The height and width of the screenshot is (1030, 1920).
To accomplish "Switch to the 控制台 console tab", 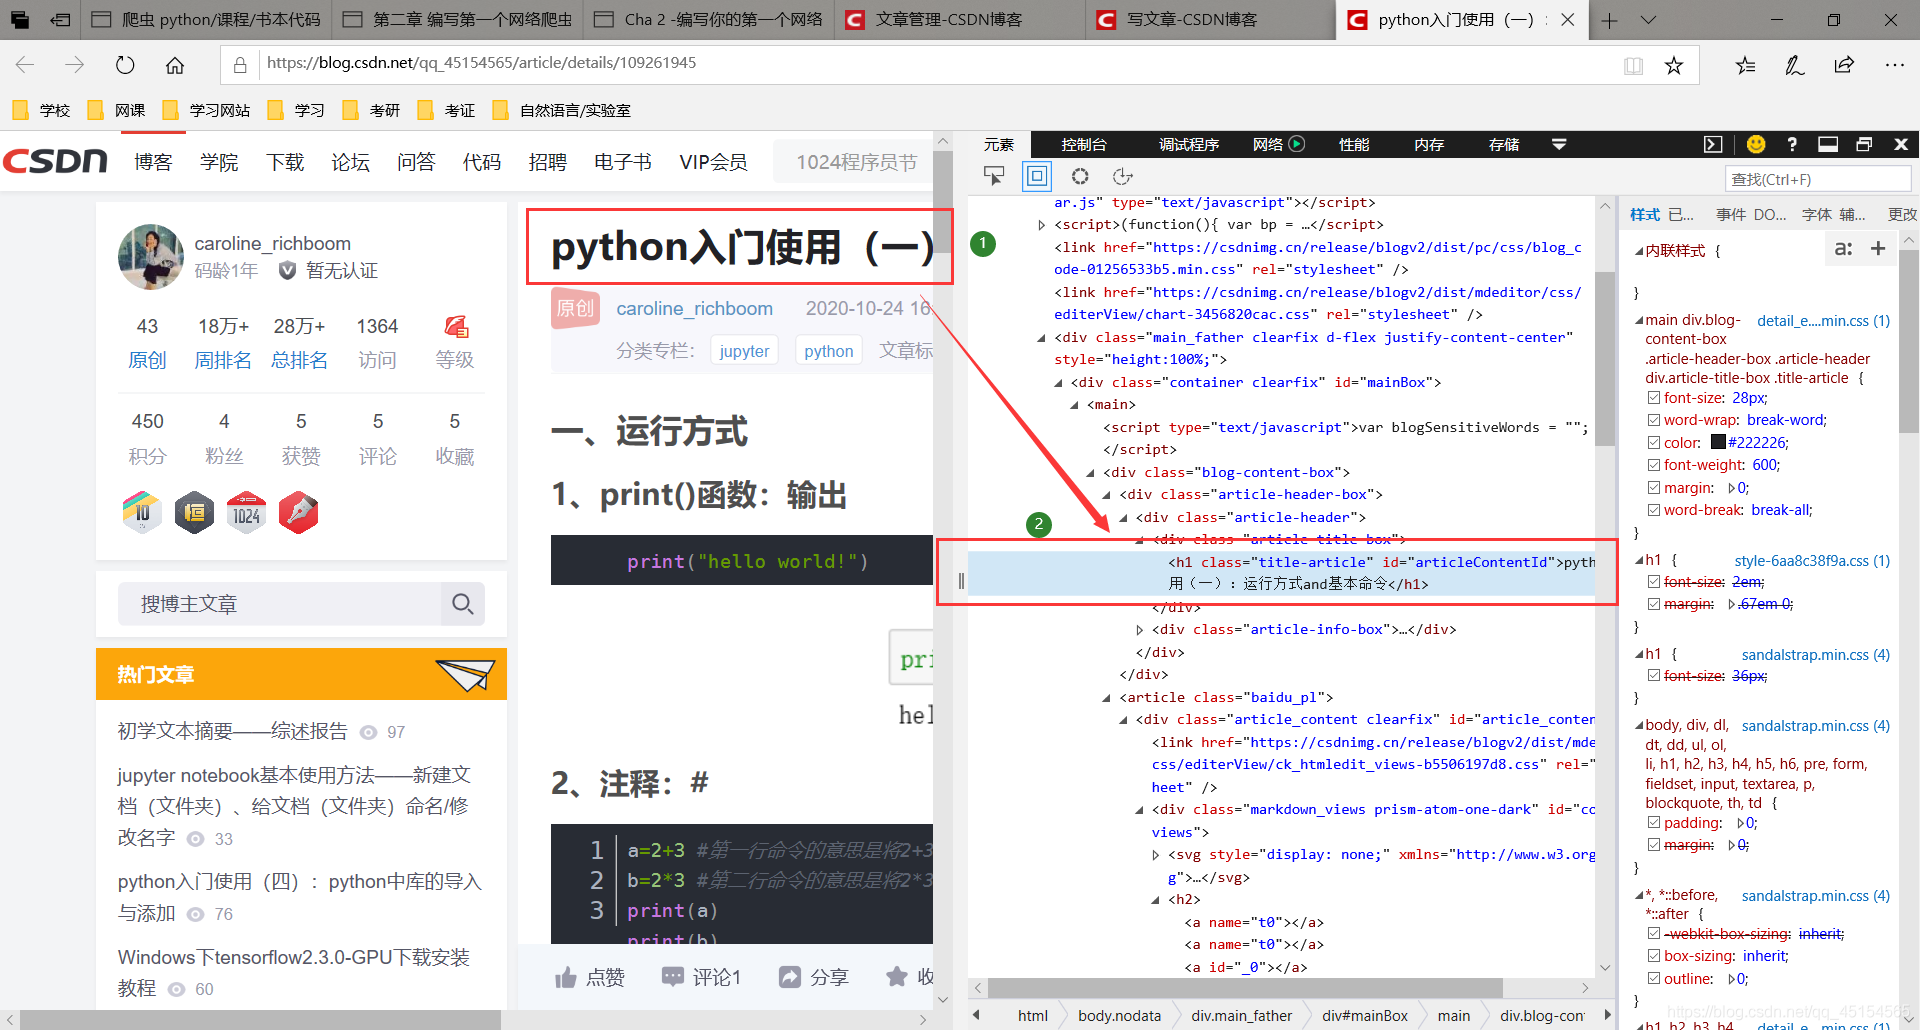I will point(1084,144).
